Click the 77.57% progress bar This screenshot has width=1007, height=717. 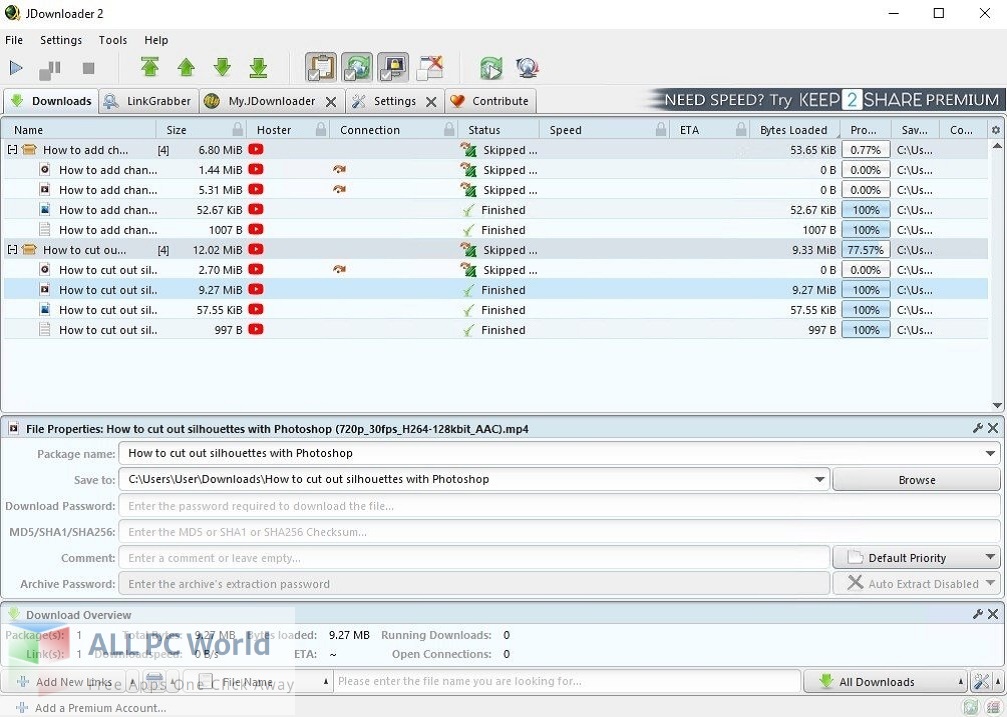[864, 249]
